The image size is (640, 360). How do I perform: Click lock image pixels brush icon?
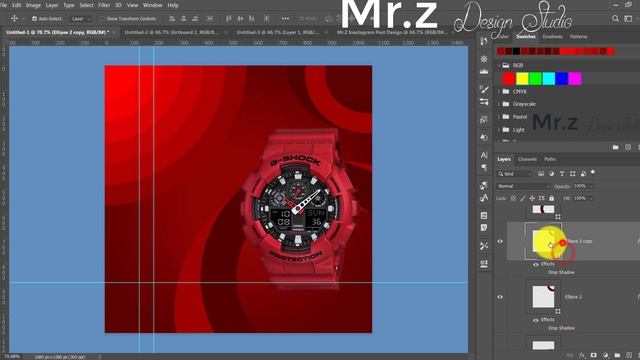523,198
